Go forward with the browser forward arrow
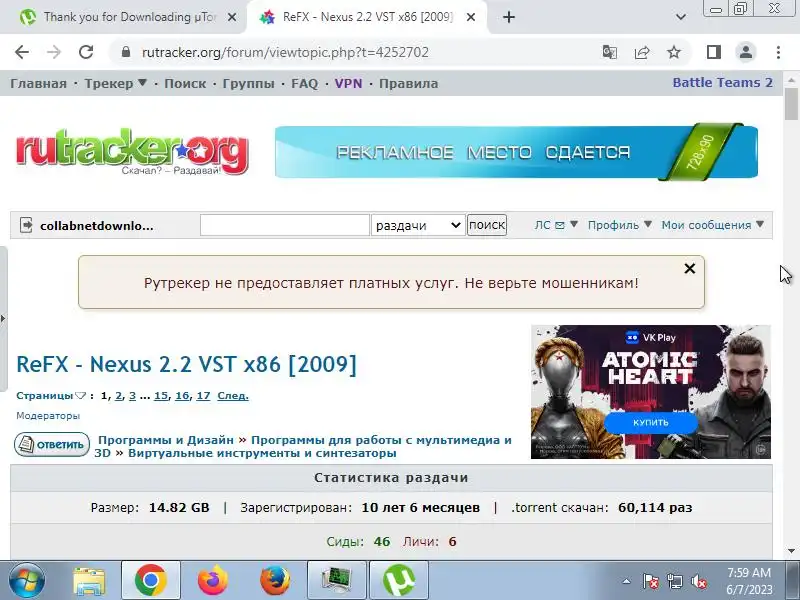Image resolution: width=800 pixels, height=600 pixels. 54,52
